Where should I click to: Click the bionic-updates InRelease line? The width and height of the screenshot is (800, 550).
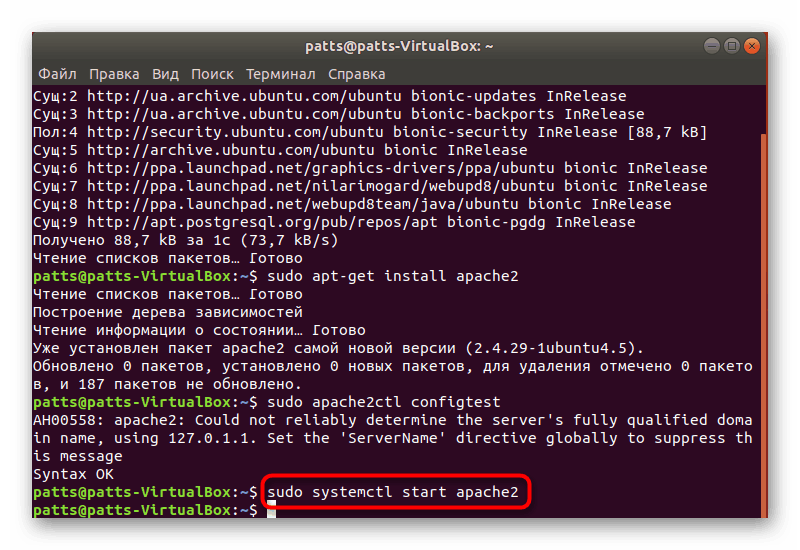pos(330,96)
